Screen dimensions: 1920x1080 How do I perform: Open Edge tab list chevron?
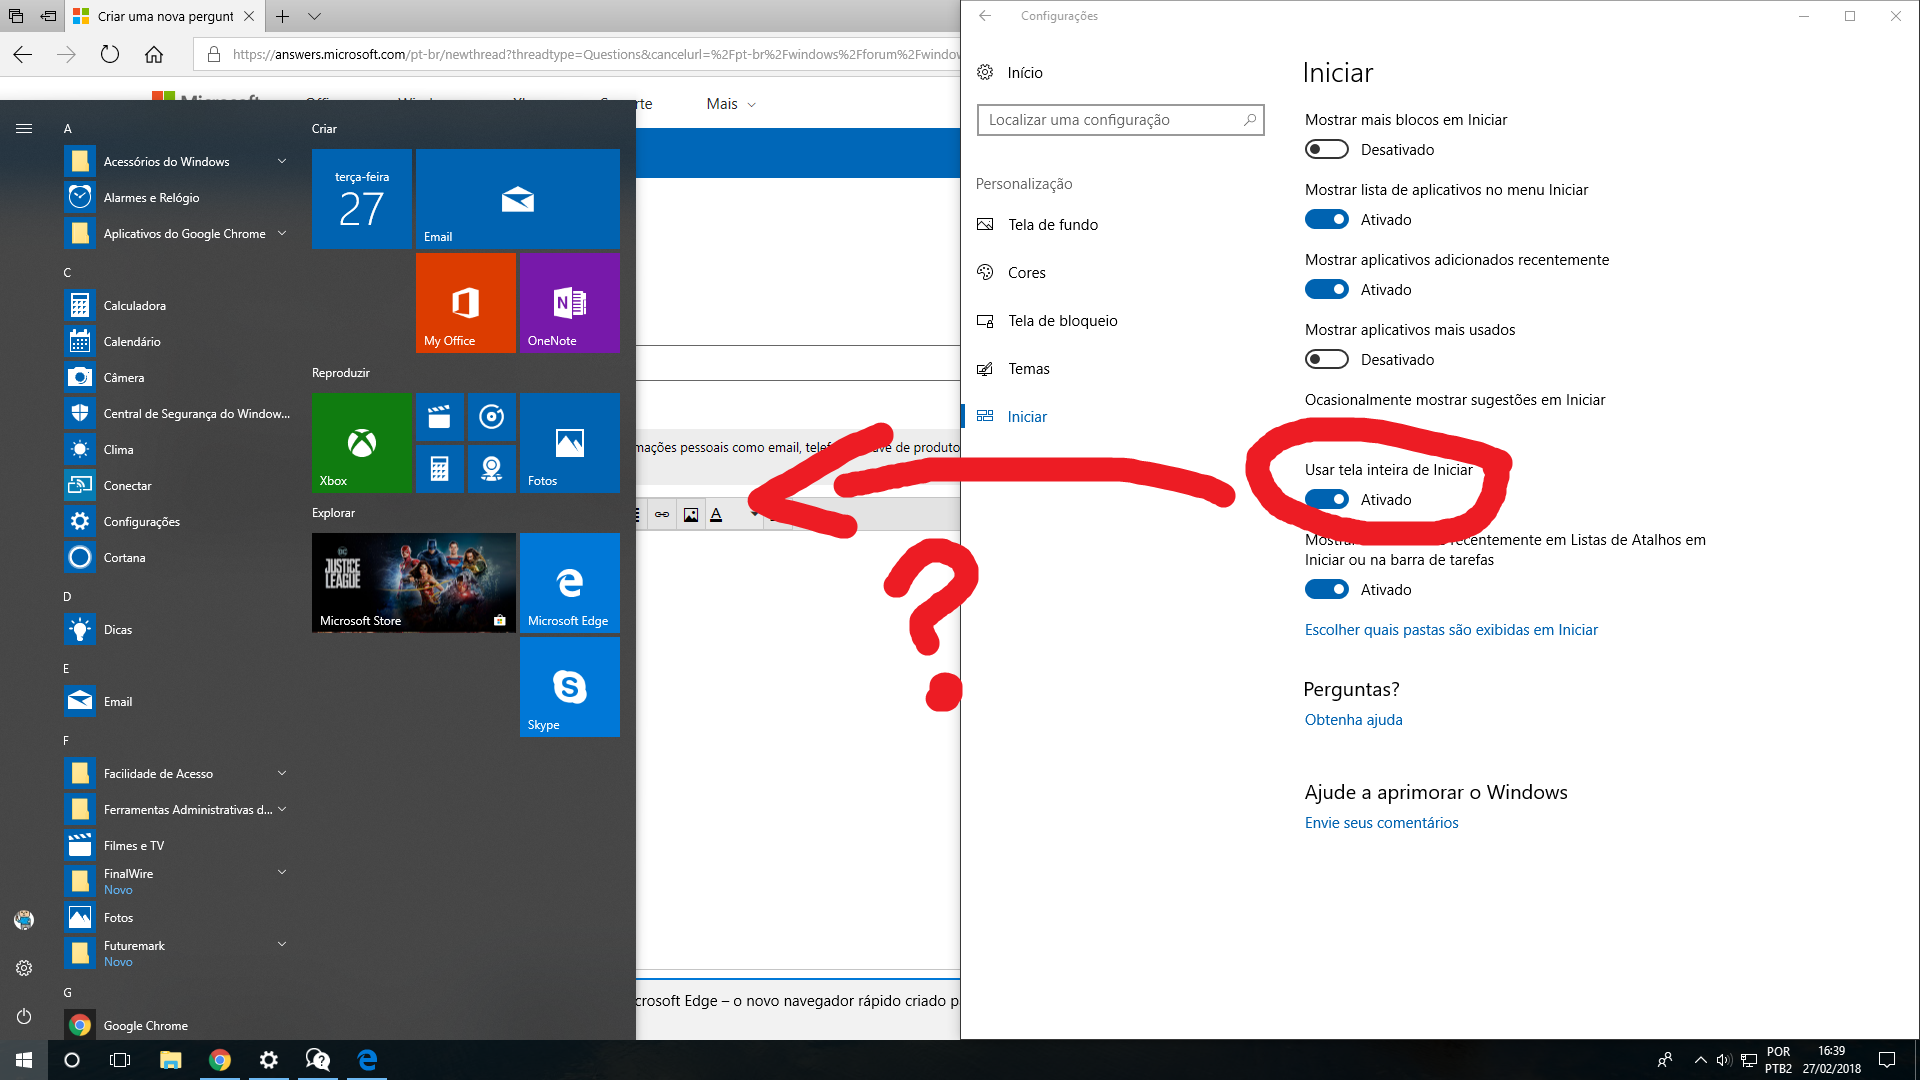pos(314,16)
